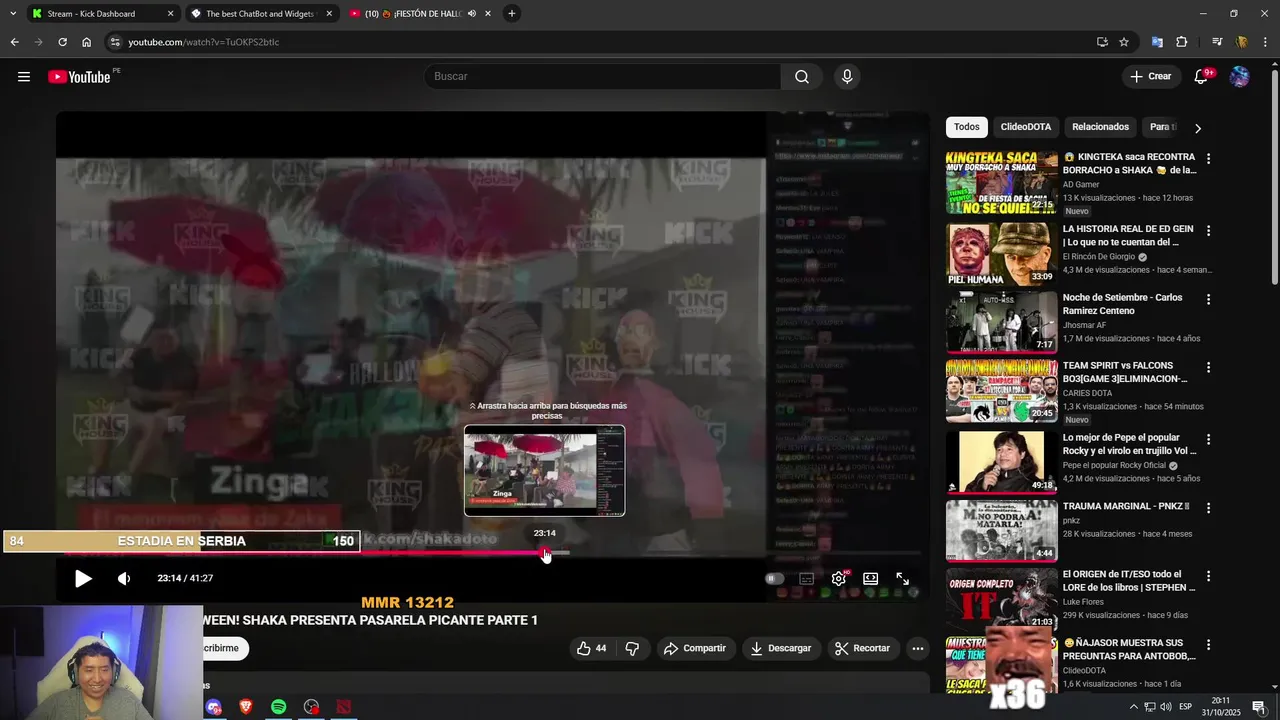Click the Crear button
This screenshot has width=1280, height=720.
pyautogui.click(x=1150, y=77)
